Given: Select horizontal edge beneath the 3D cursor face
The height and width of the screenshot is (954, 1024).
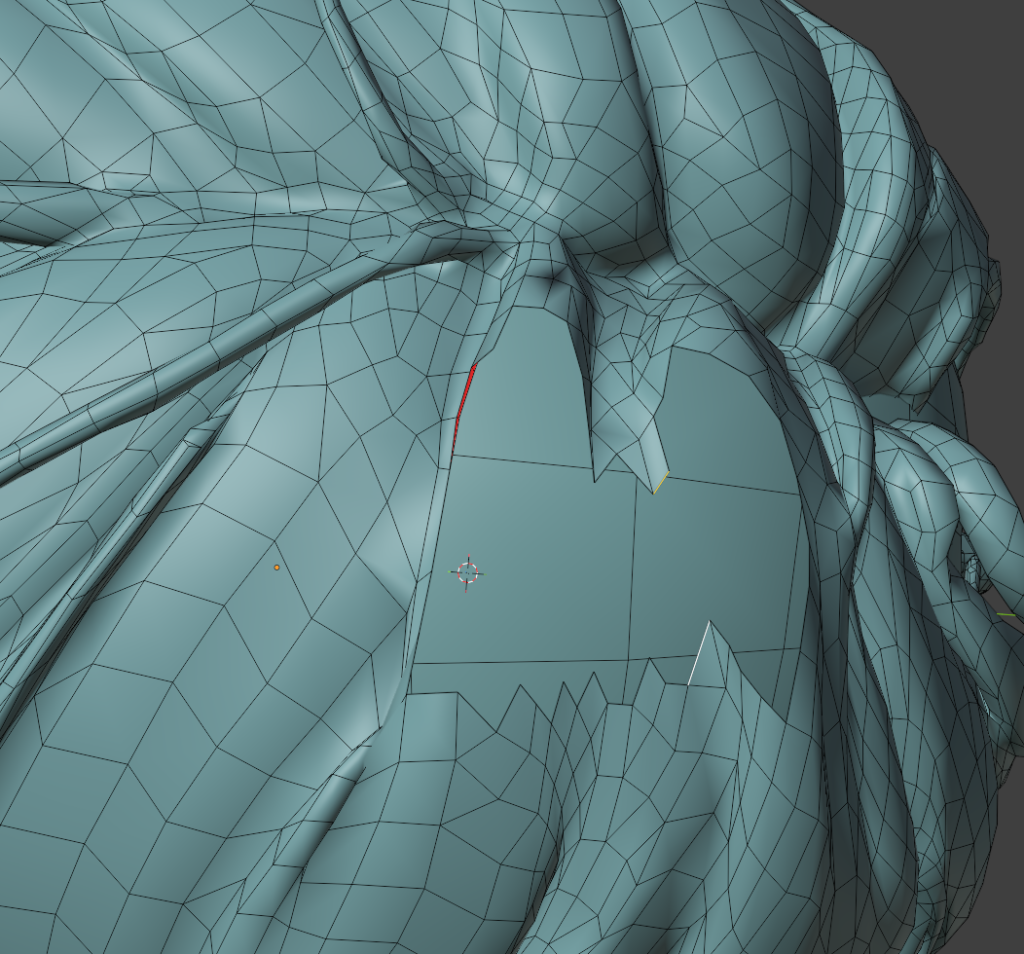Looking at the screenshot, I should pos(520,661).
